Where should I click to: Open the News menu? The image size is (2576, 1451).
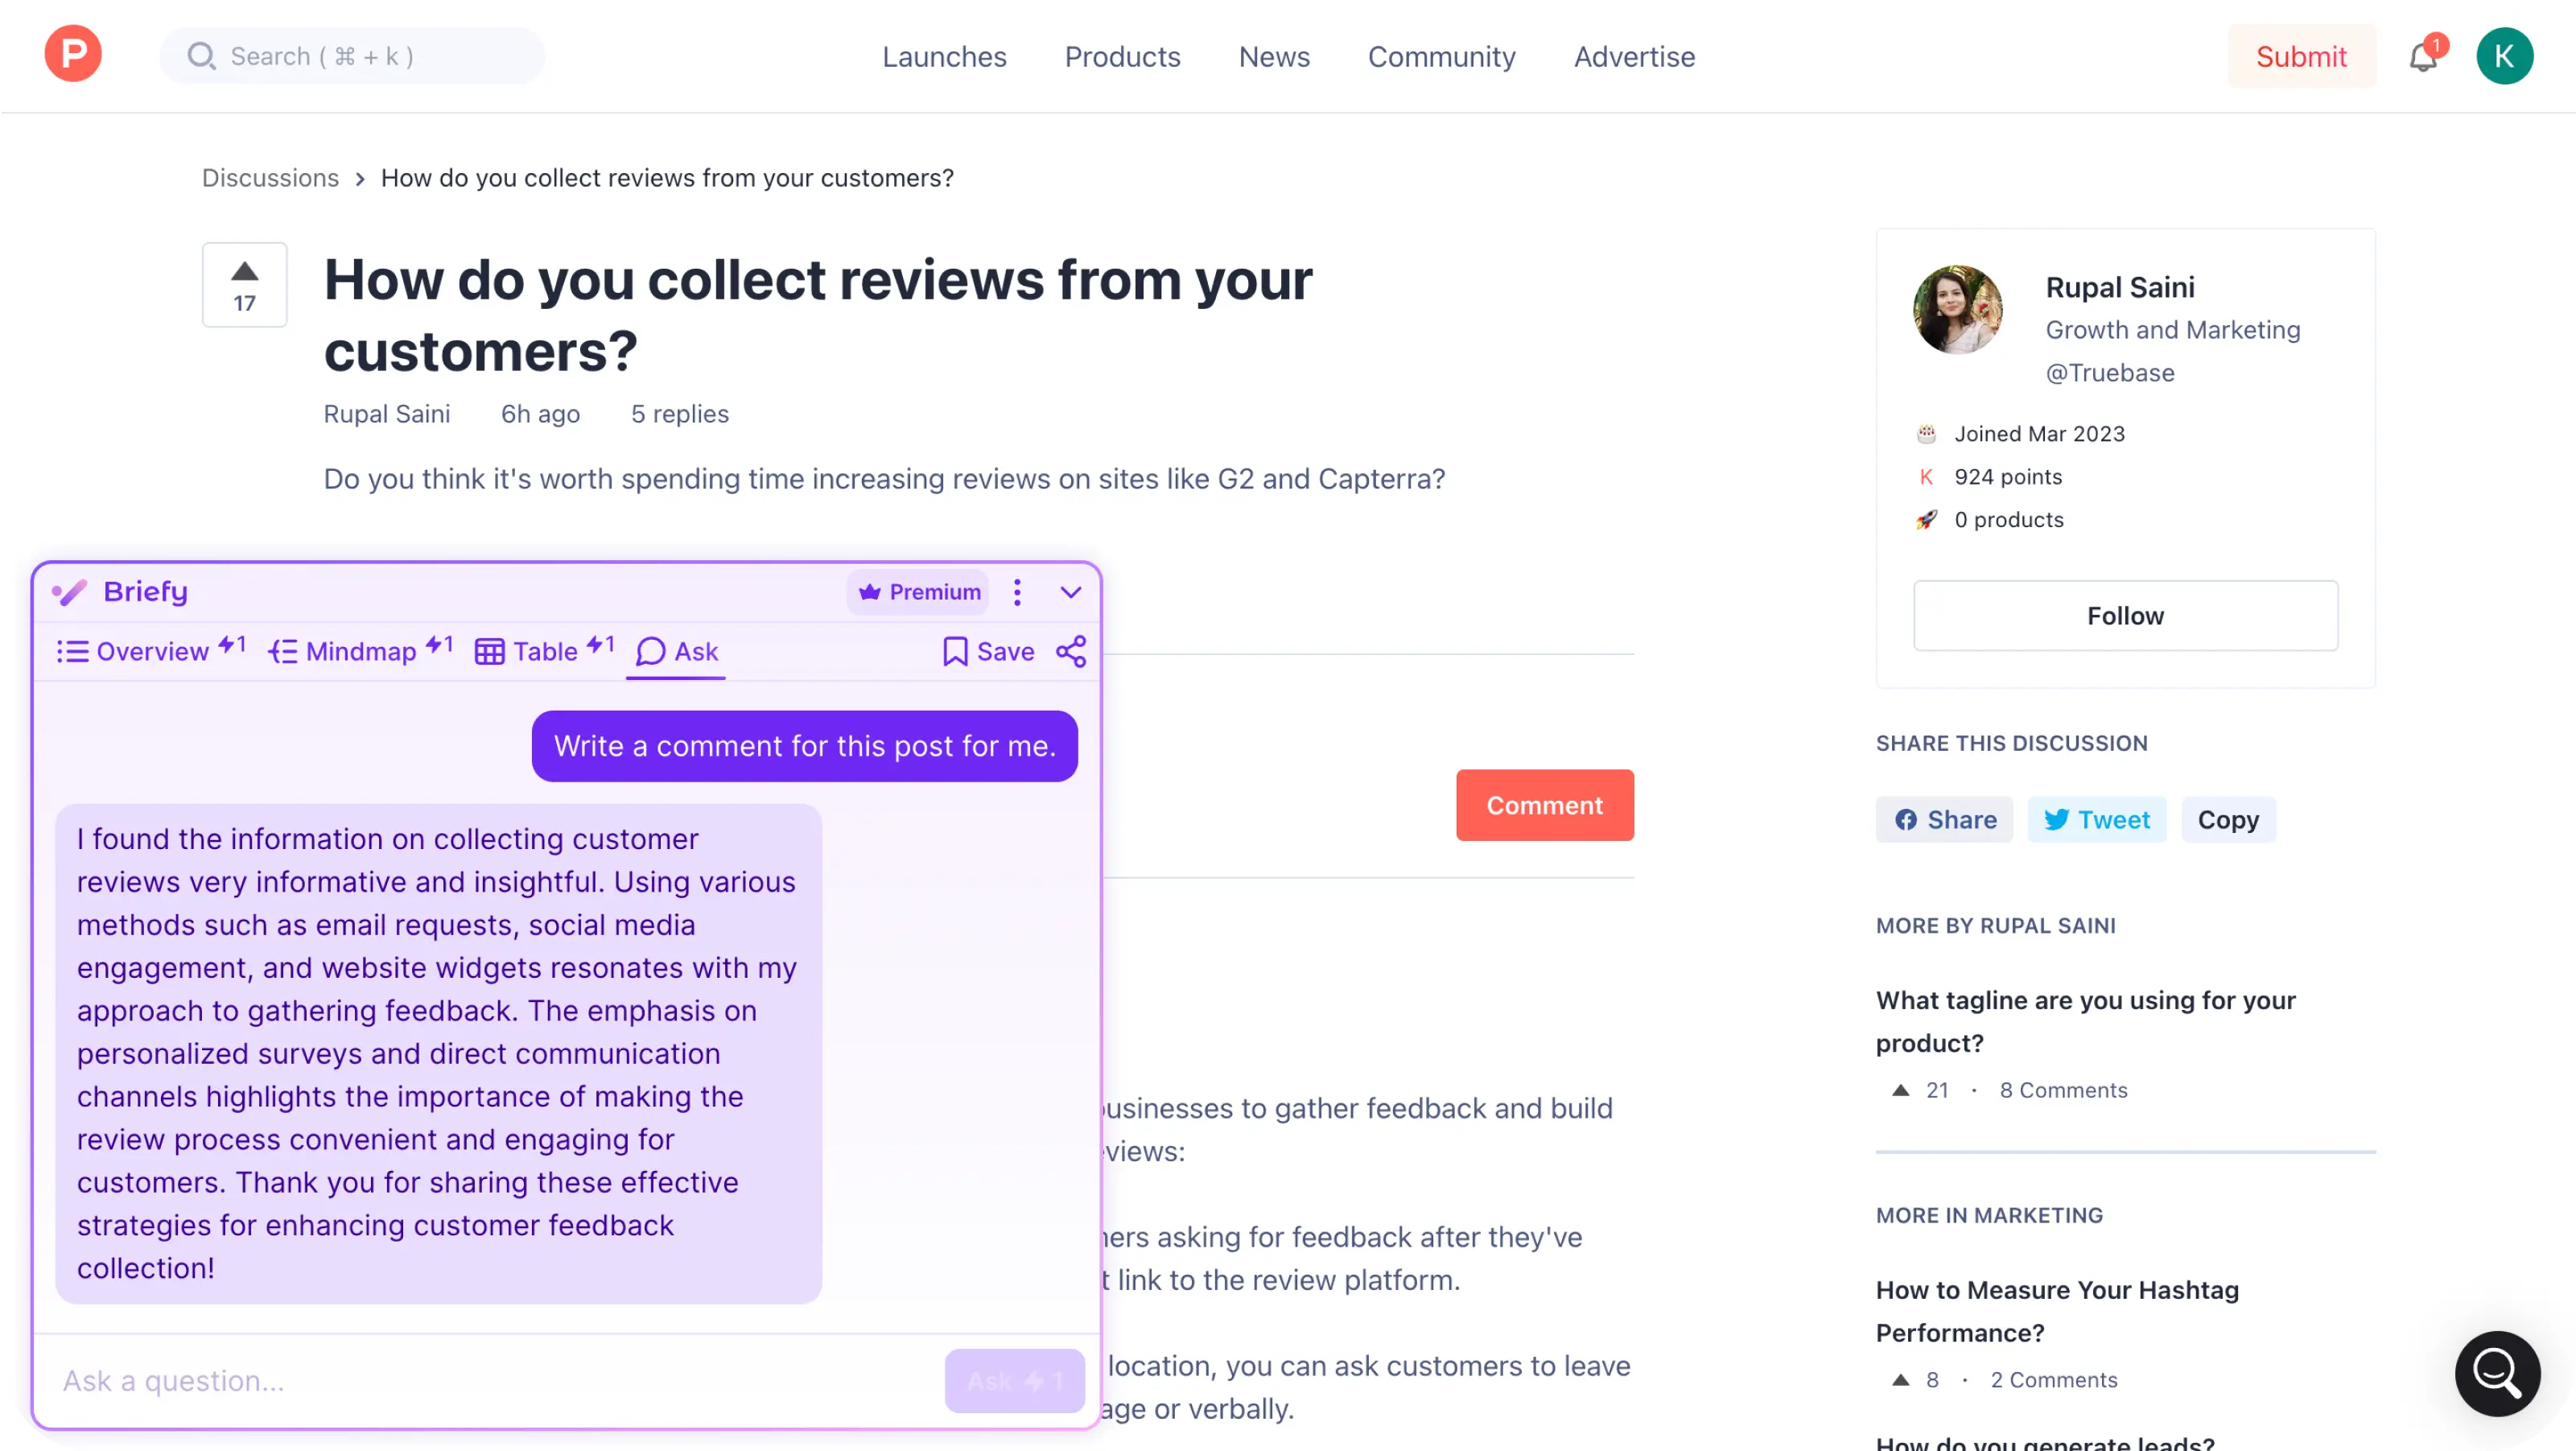tap(1273, 56)
